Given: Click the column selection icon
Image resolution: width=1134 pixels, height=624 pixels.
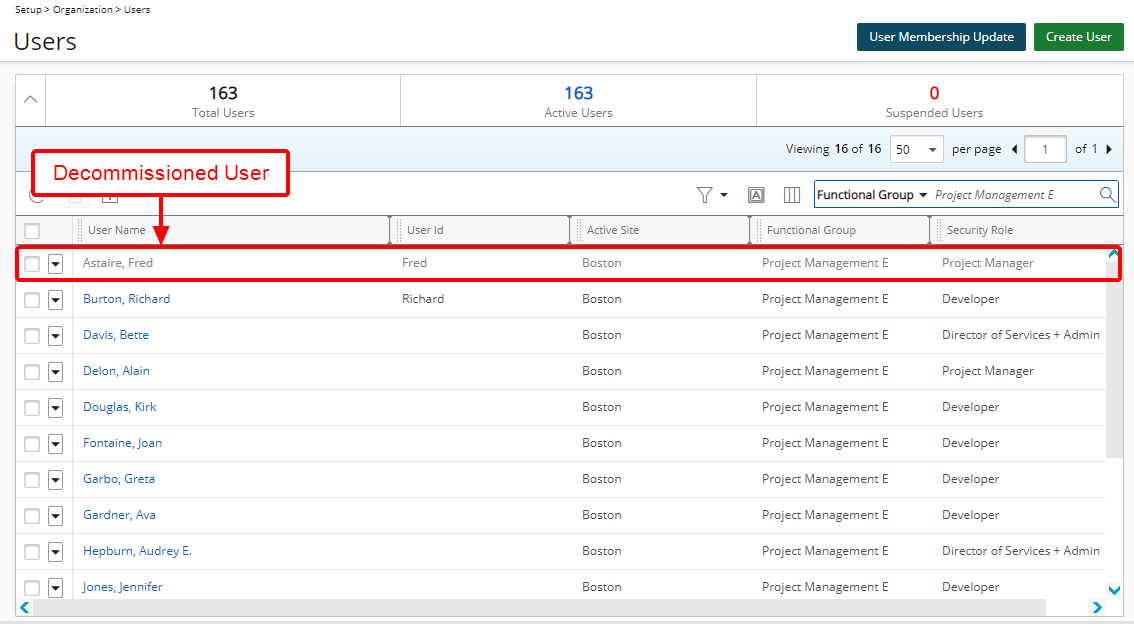Looking at the screenshot, I should pyautogui.click(x=791, y=195).
